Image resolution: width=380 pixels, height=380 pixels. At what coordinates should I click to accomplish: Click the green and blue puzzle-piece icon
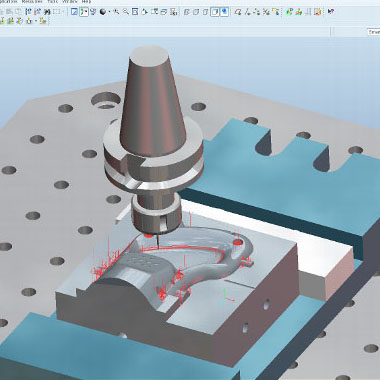[289, 12]
